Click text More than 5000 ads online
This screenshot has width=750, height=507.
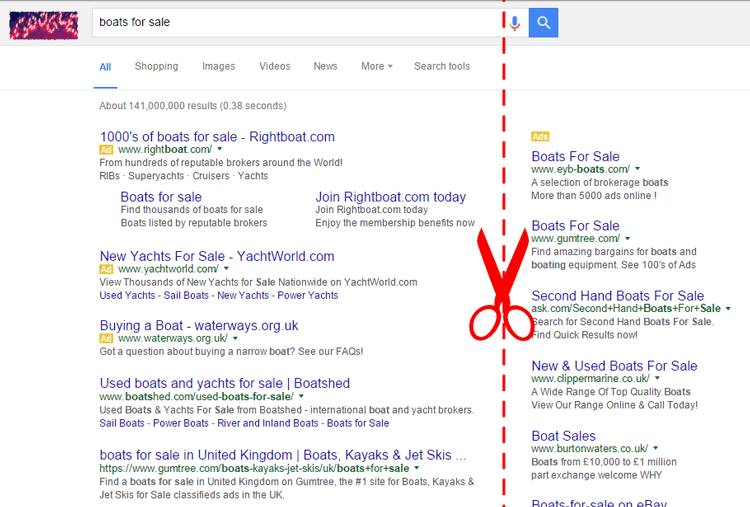click(594, 196)
